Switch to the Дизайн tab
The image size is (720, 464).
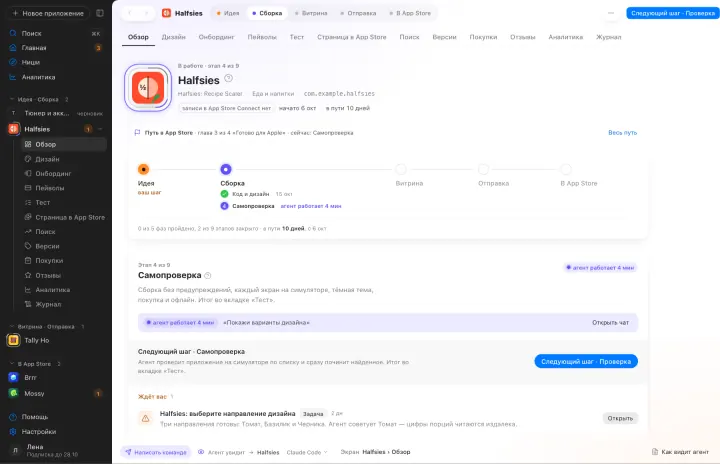pos(174,37)
